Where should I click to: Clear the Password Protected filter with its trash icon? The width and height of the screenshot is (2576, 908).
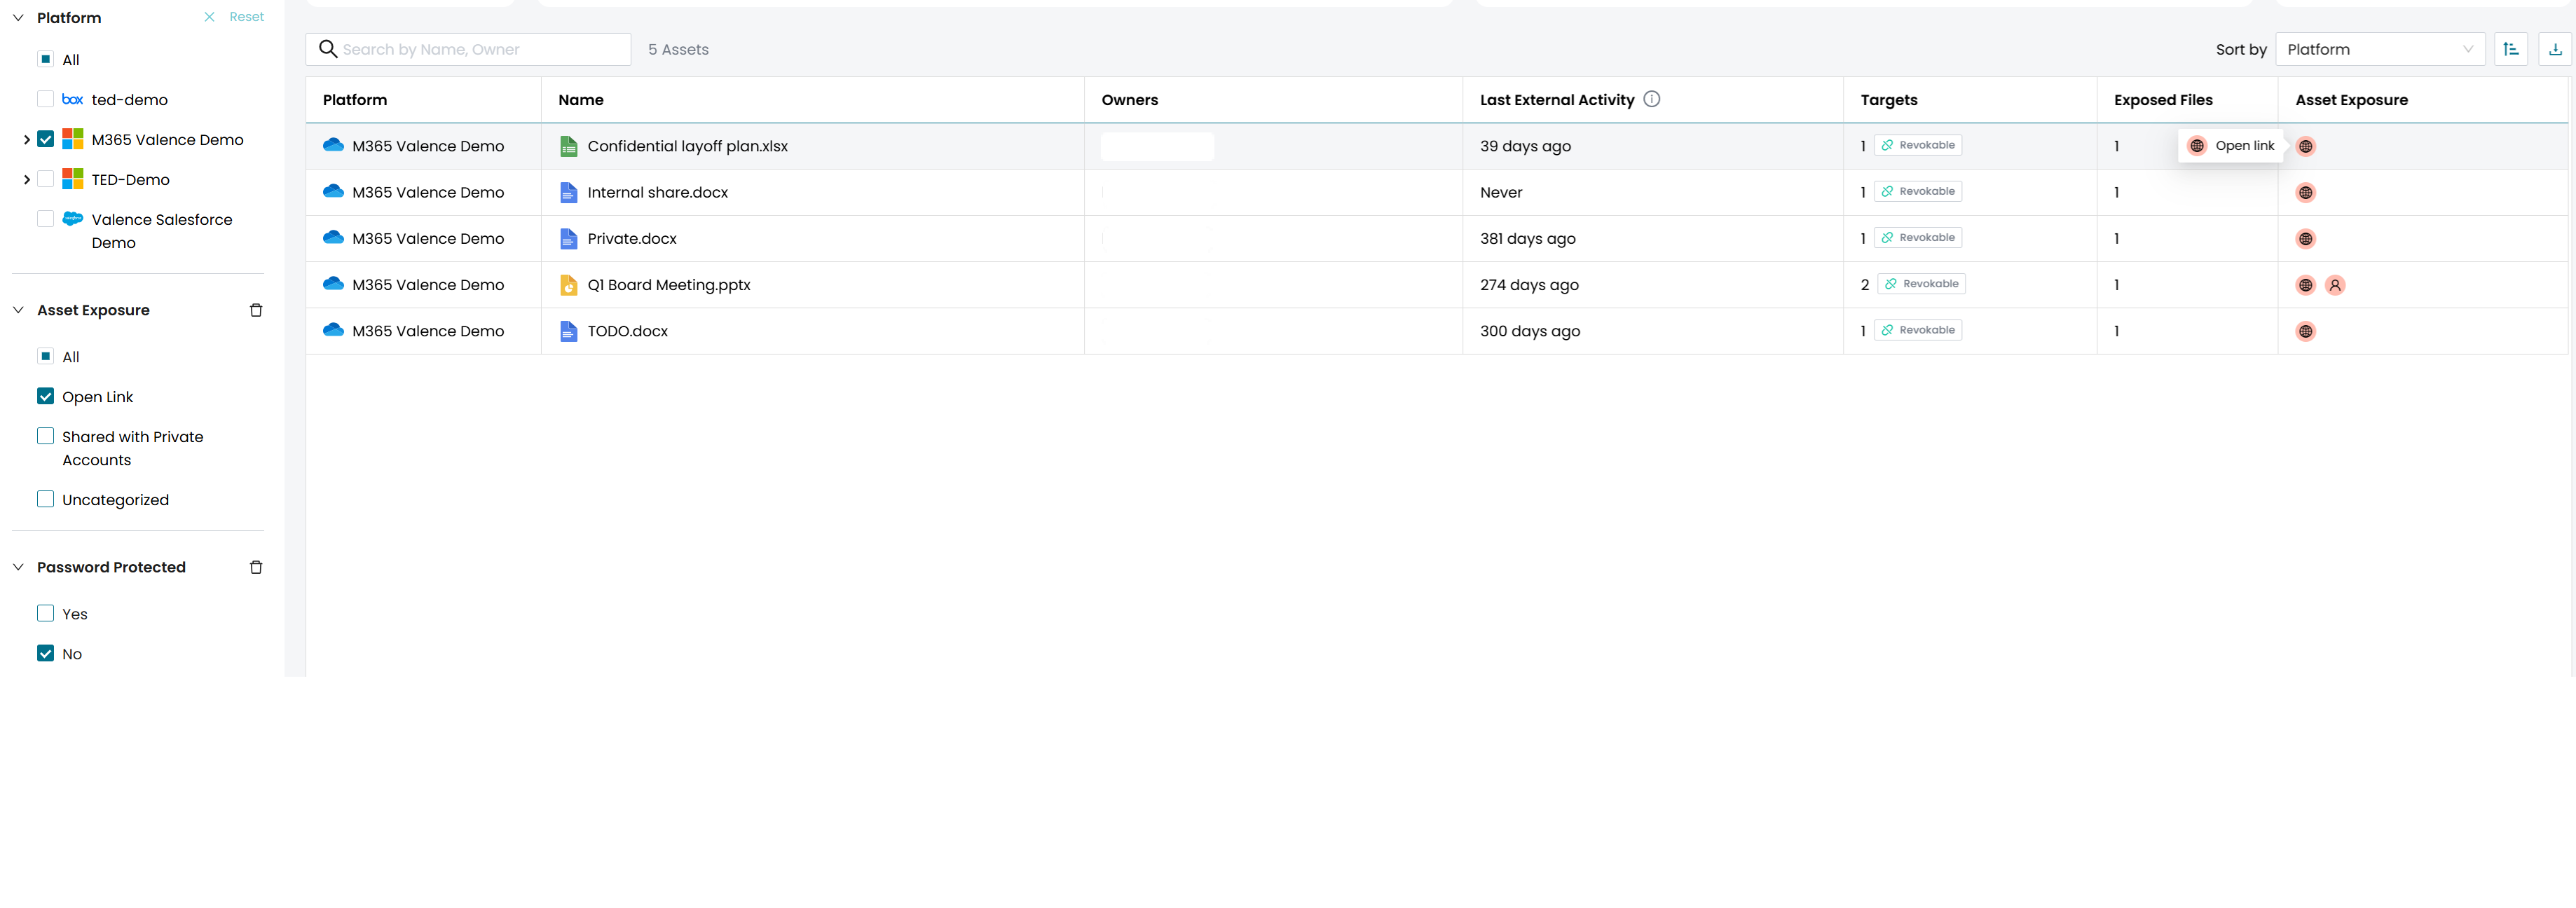(x=256, y=567)
